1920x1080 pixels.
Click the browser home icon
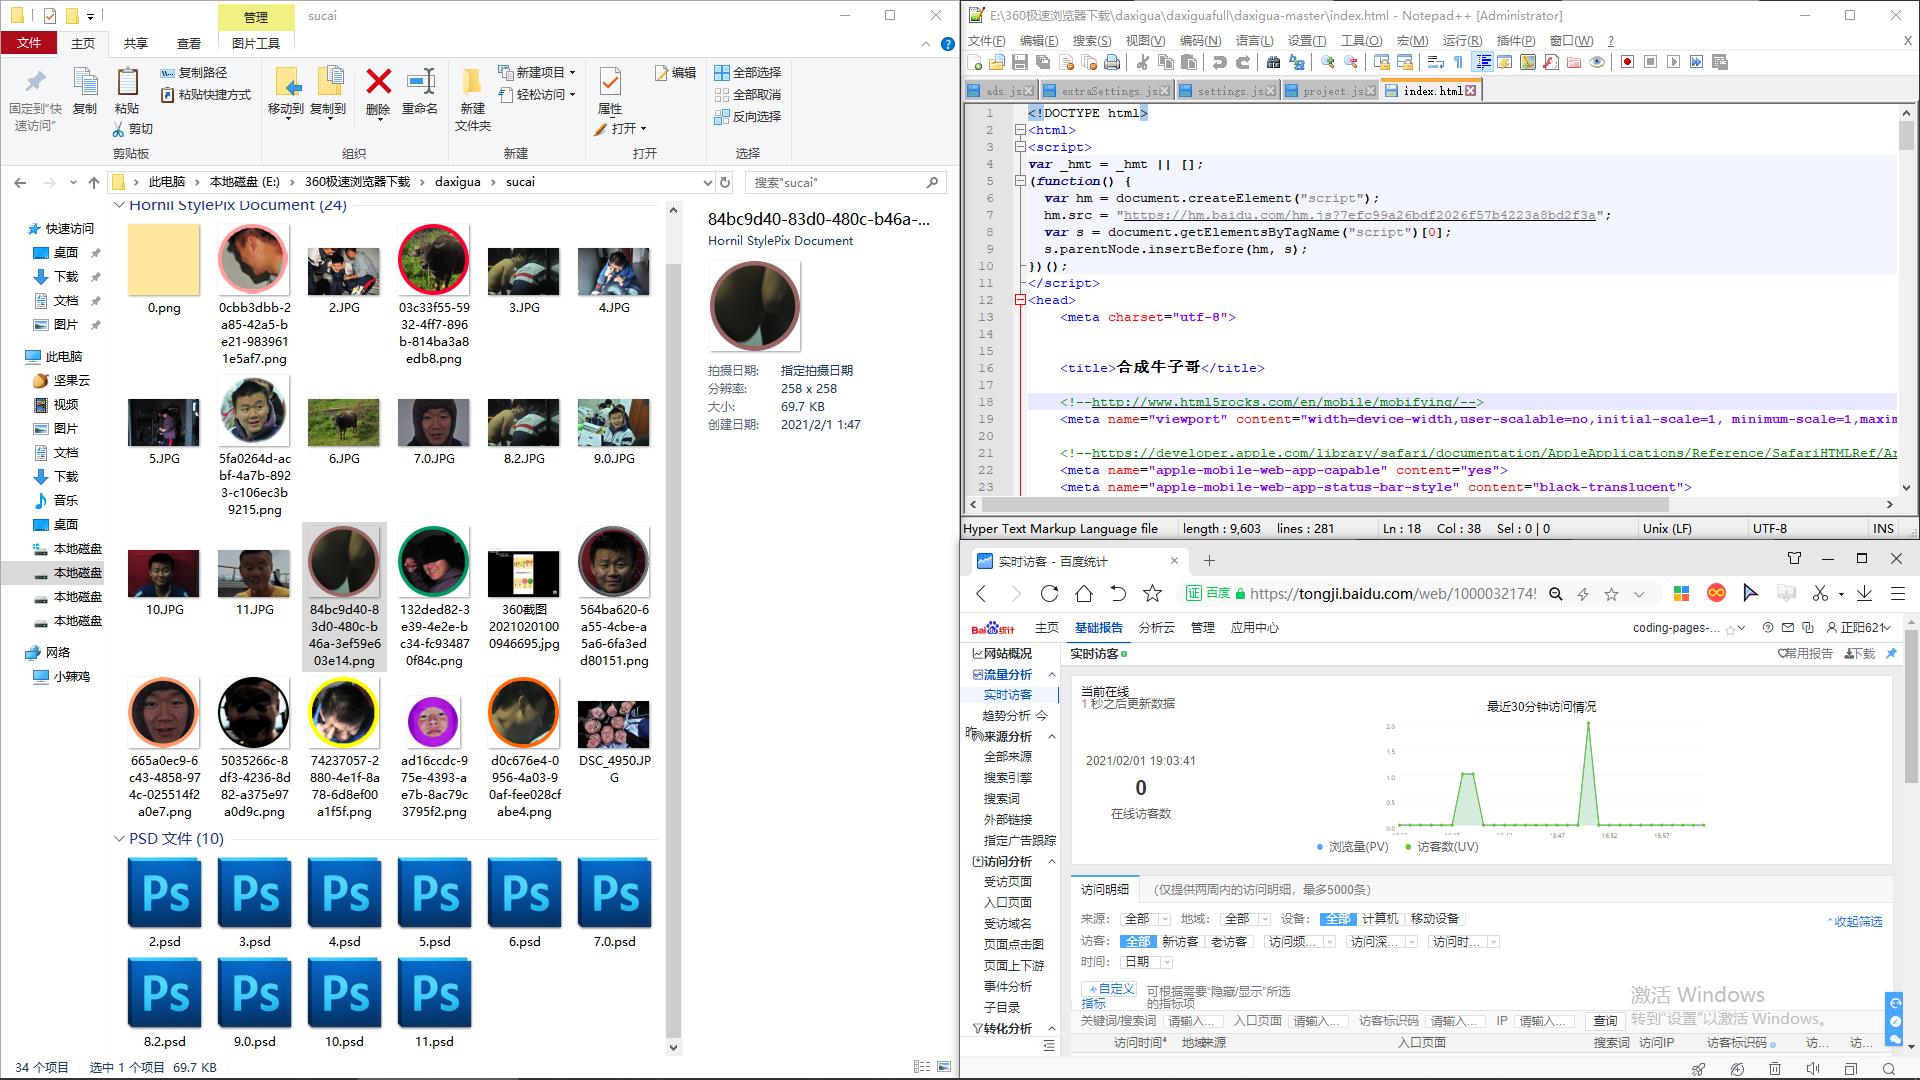(1083, 594)
